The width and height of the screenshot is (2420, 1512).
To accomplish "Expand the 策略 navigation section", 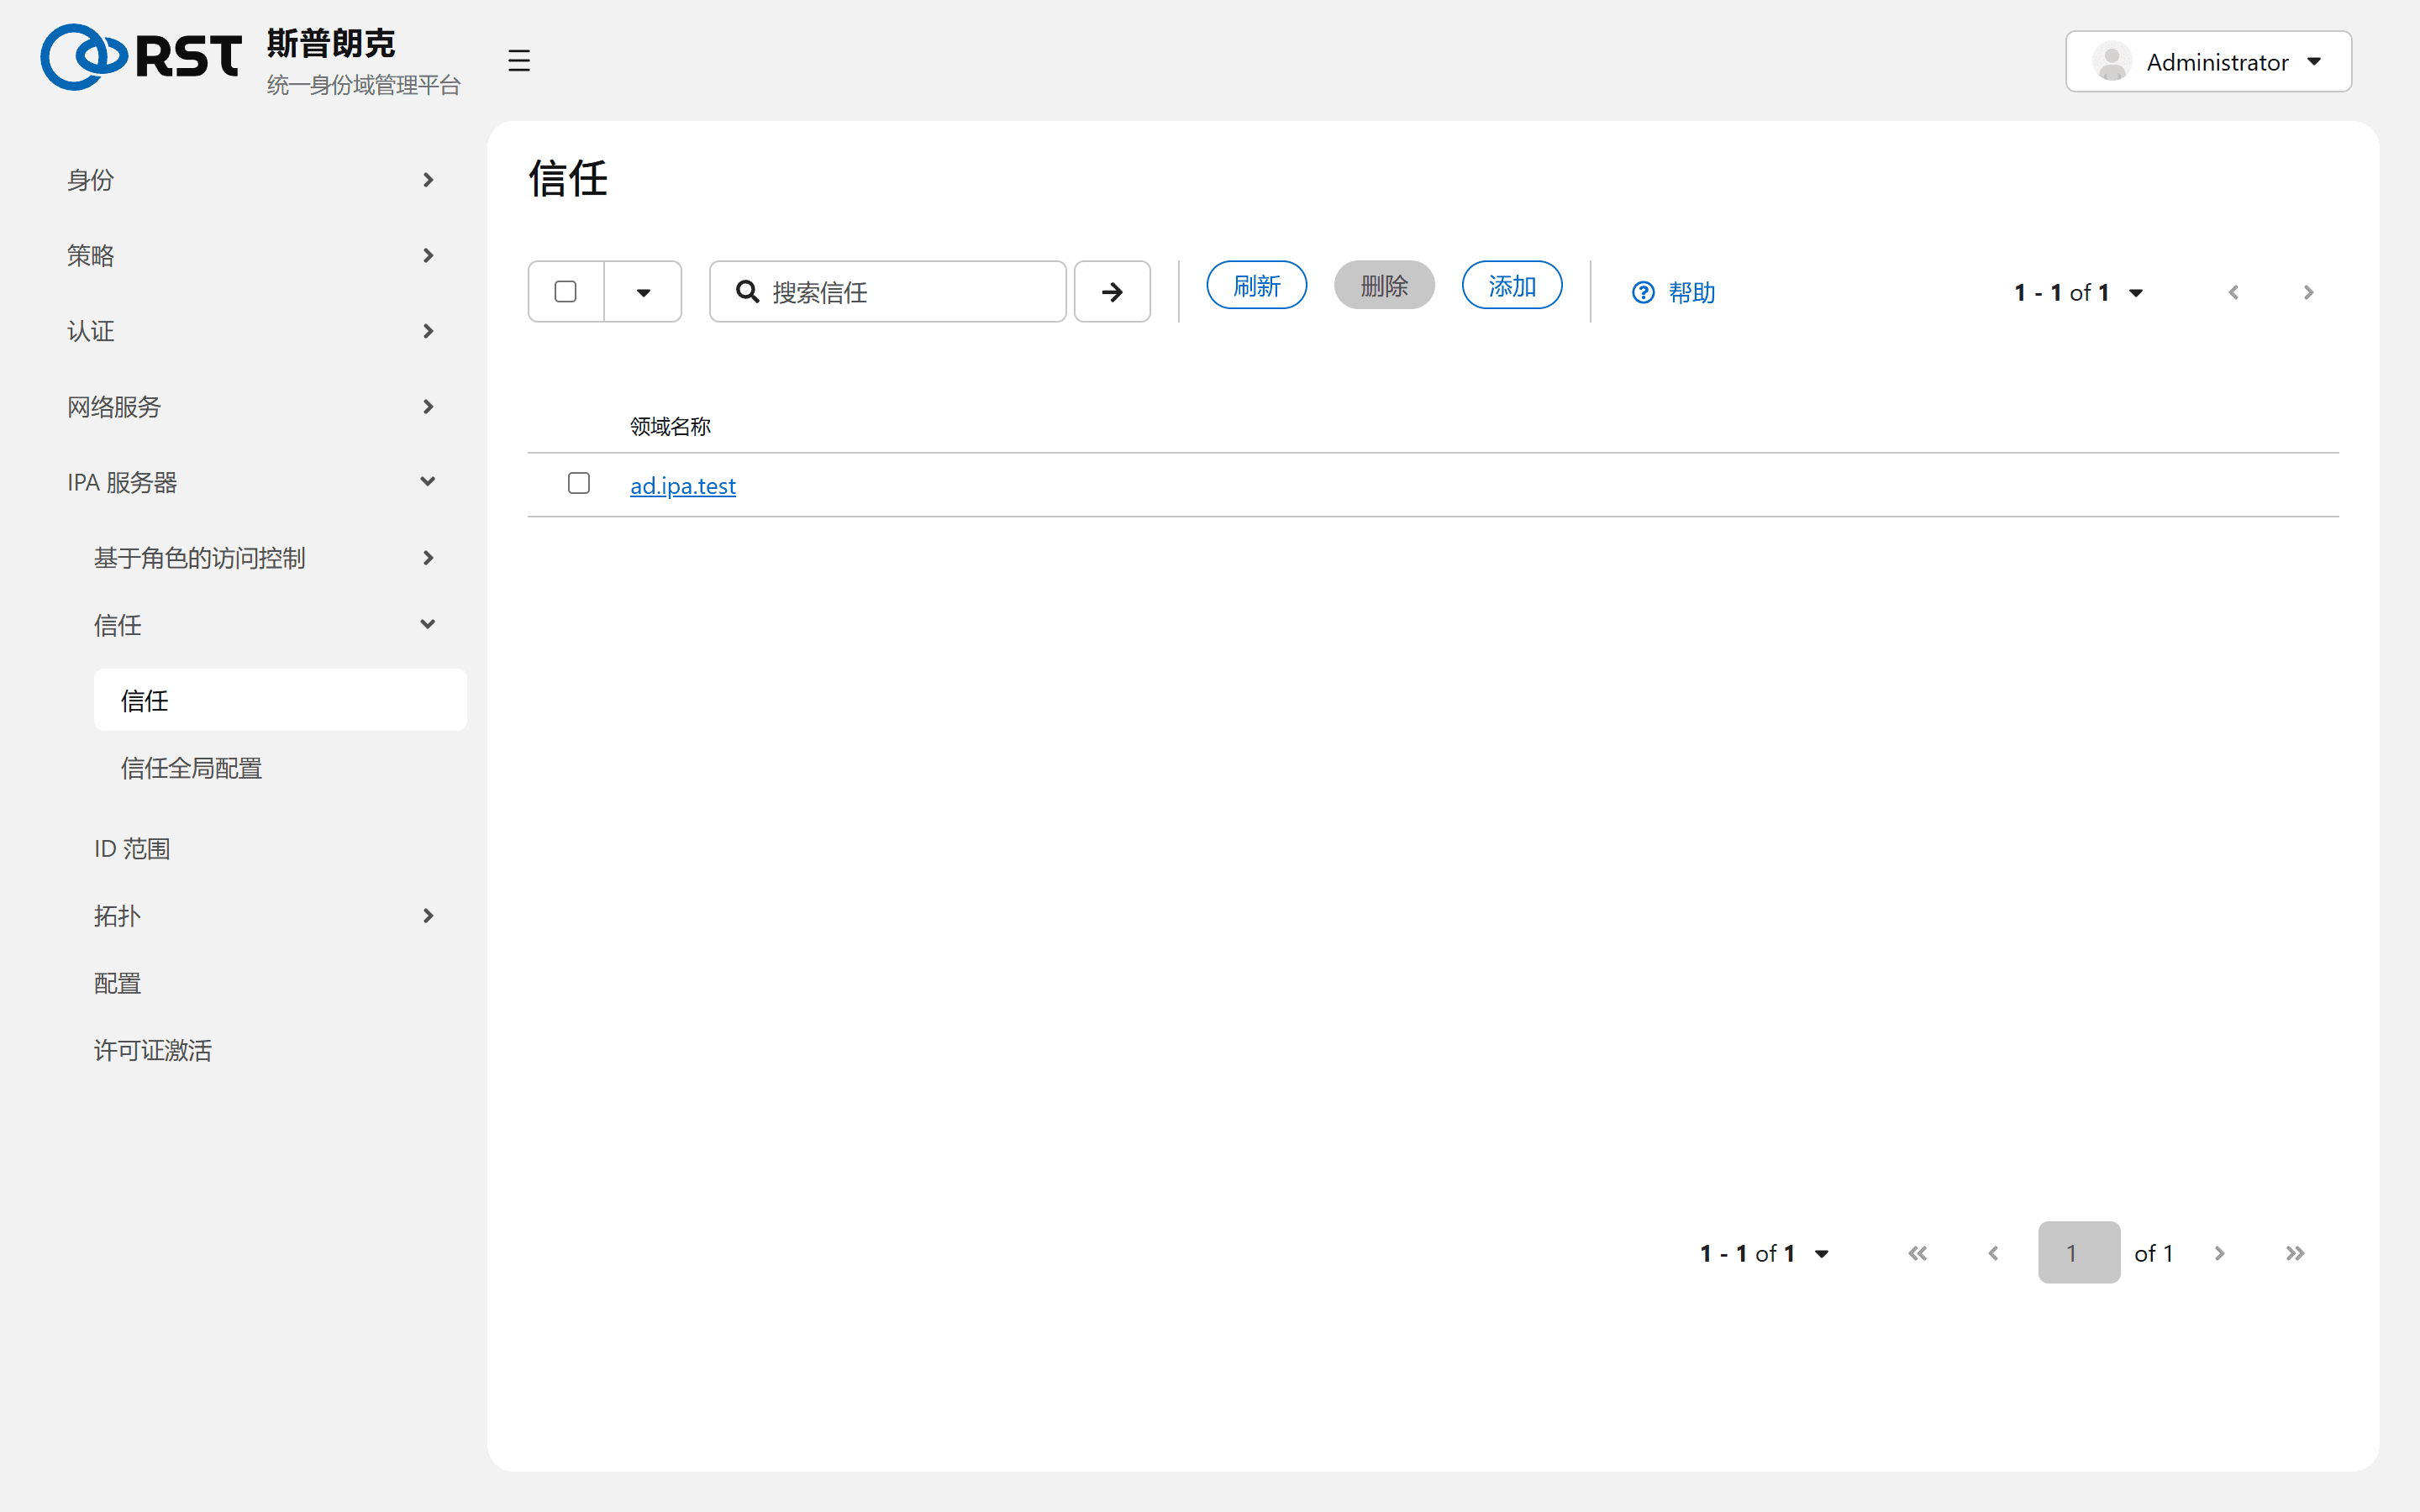I will pyautogui.click(x=252, y=256).
